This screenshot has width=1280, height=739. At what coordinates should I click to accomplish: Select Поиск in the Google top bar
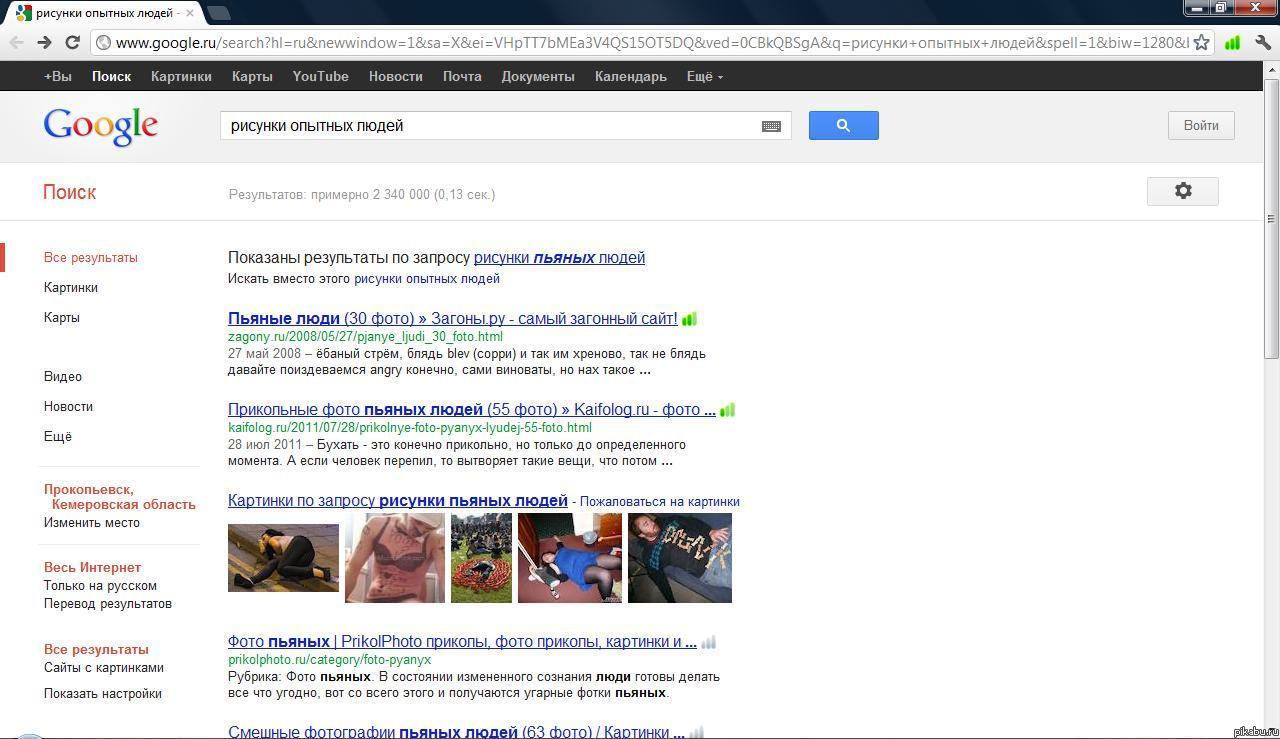click(x=111, y=76)
